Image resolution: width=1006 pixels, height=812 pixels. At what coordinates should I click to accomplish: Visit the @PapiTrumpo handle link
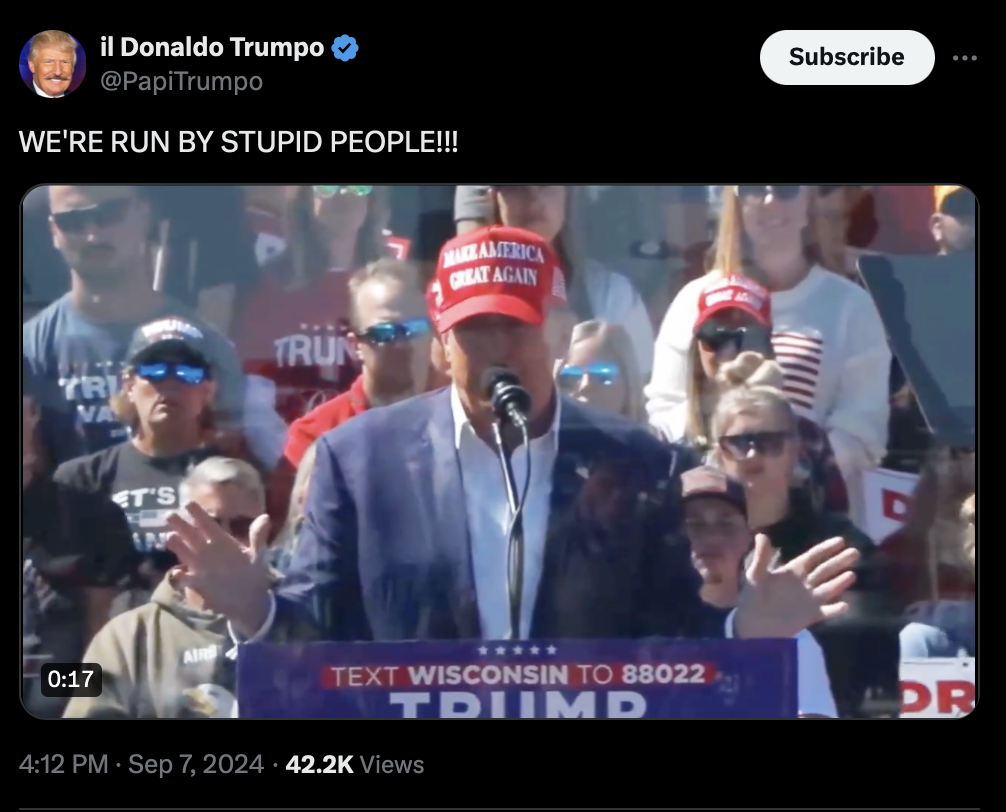182,81
